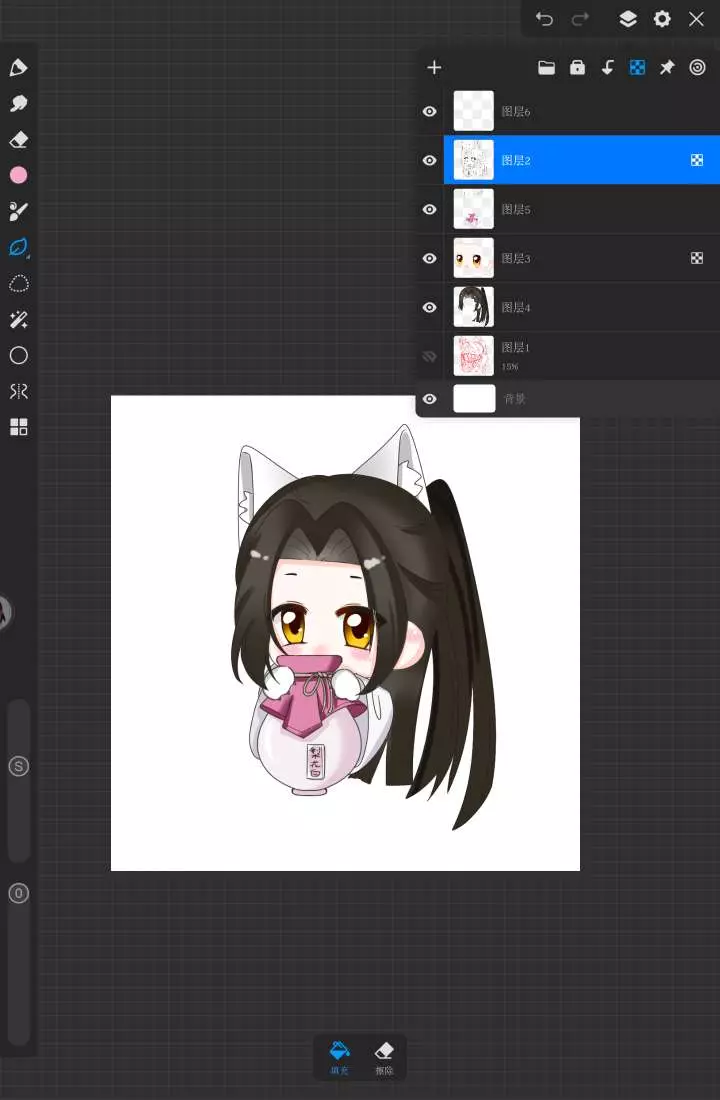Select the 图层3 layer name
Viewport: 720px width, 1100px height.
point(516,258)
